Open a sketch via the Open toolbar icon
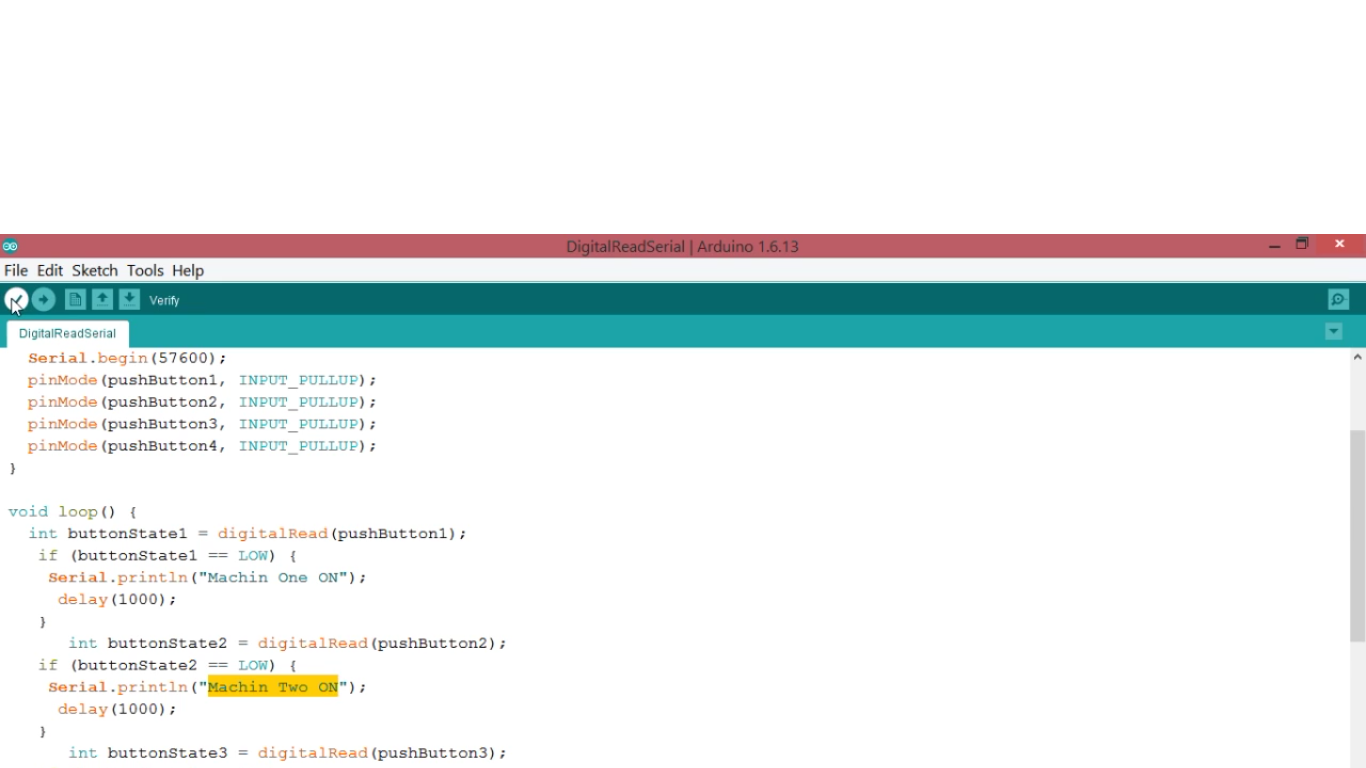 click(102, 299)
